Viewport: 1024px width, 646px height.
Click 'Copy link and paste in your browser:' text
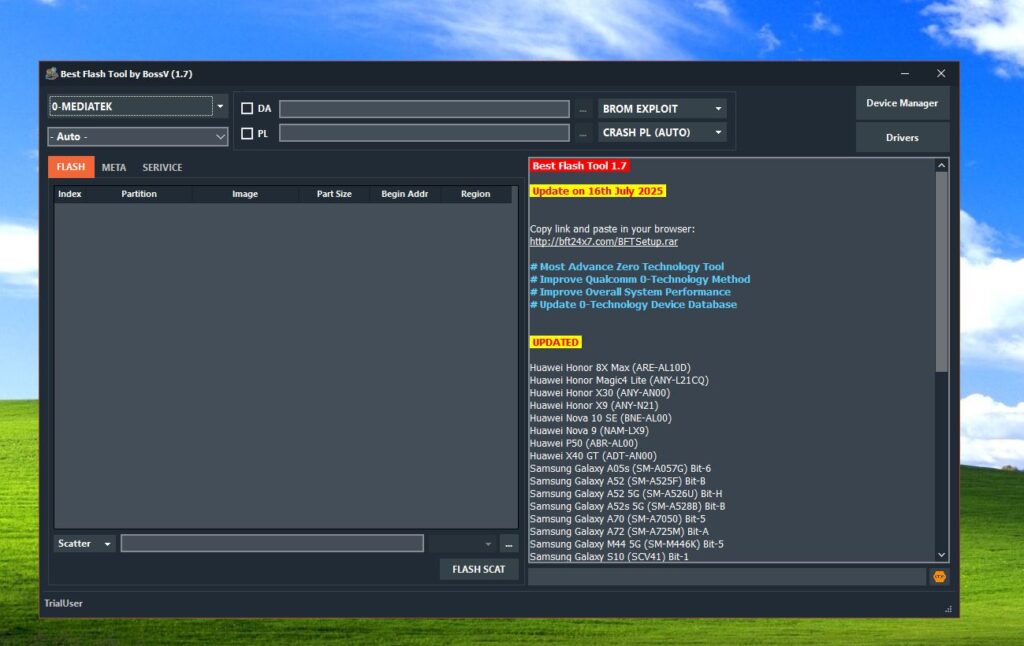612,229
